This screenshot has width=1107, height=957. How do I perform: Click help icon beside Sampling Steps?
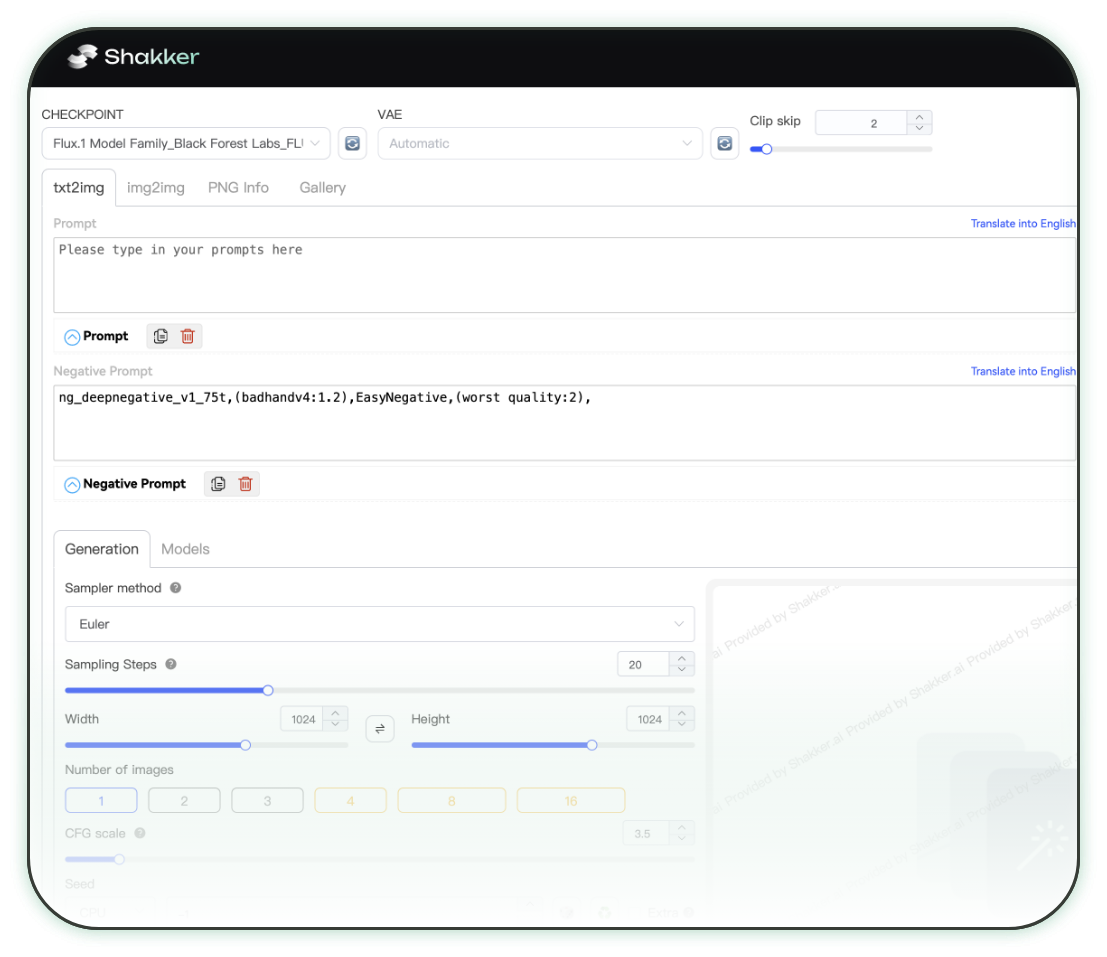tap(171, 664)
